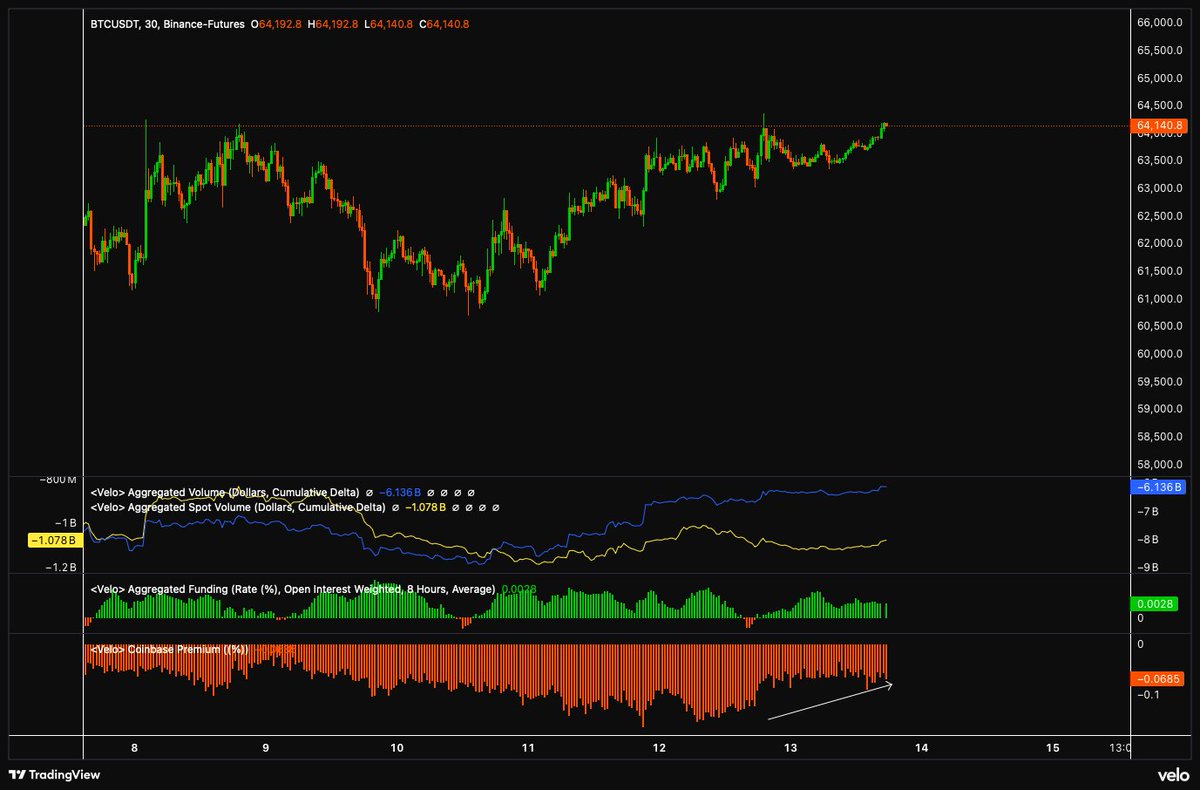Screen dimensions: 1200x790
Task: Click date 13 on the time axis
Action: pyautogui.click(x=790, y=747)
